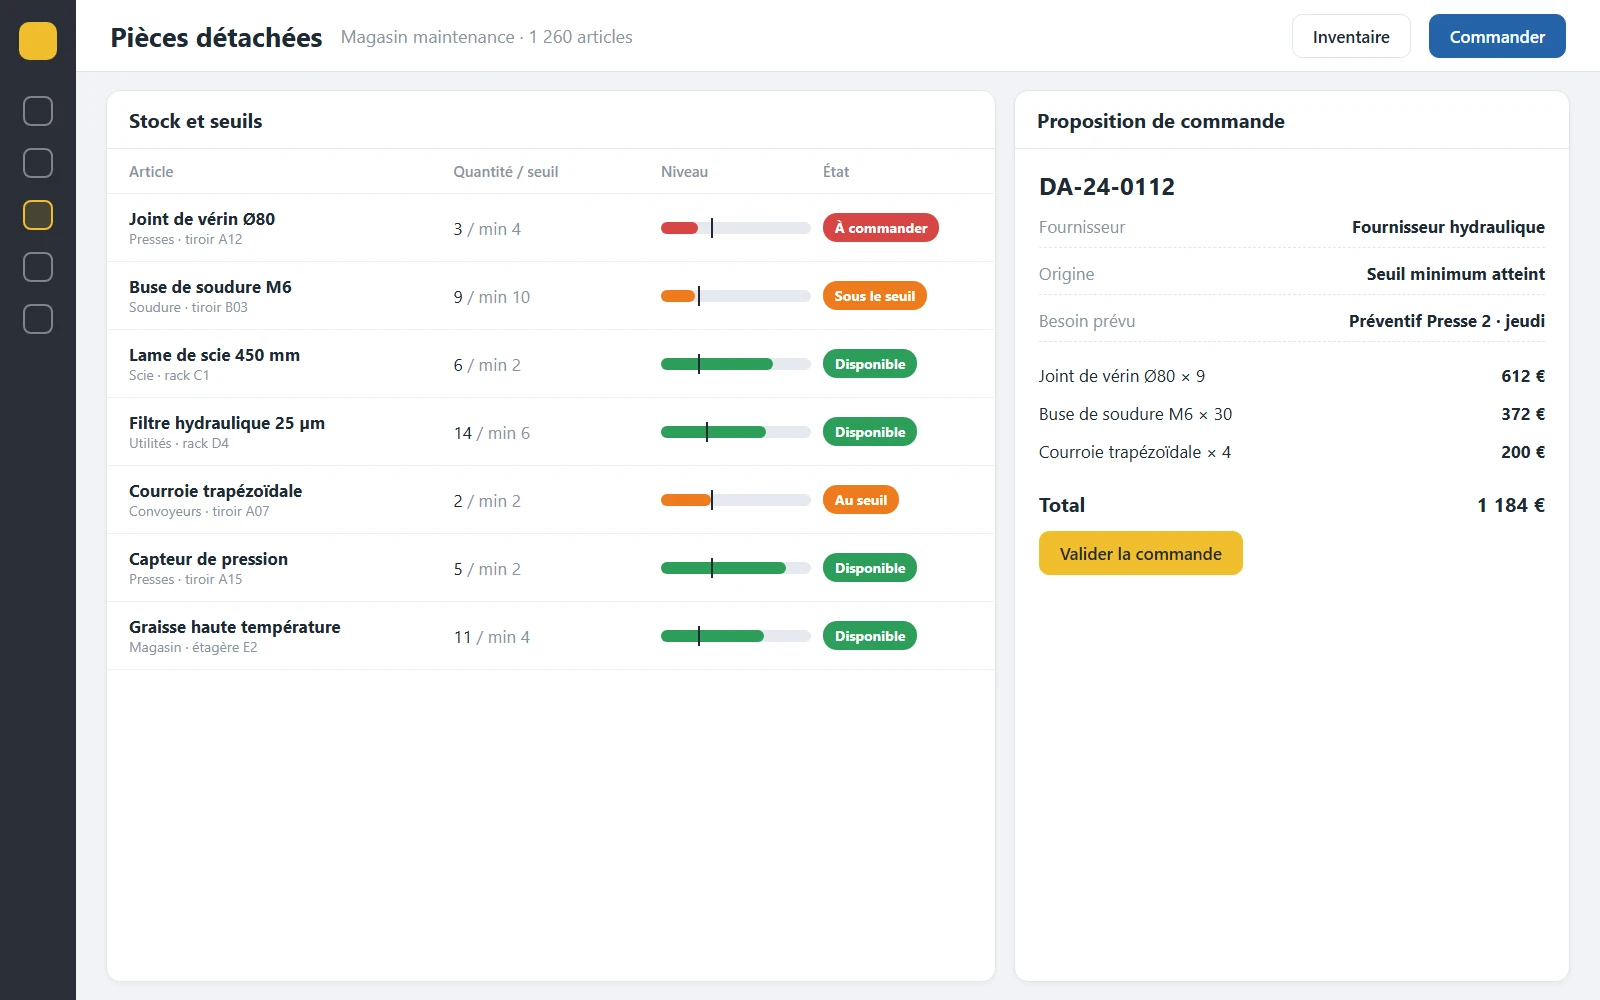Click the À commander status badge
This screenshot has width=1600, height=1000.
[x=881, y=228]
